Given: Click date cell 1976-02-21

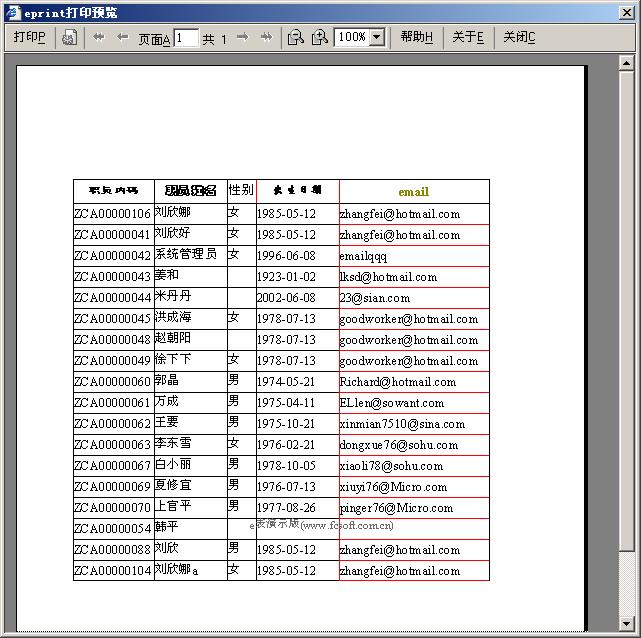Looking at the screenshot, I should (x=298, y=445).
